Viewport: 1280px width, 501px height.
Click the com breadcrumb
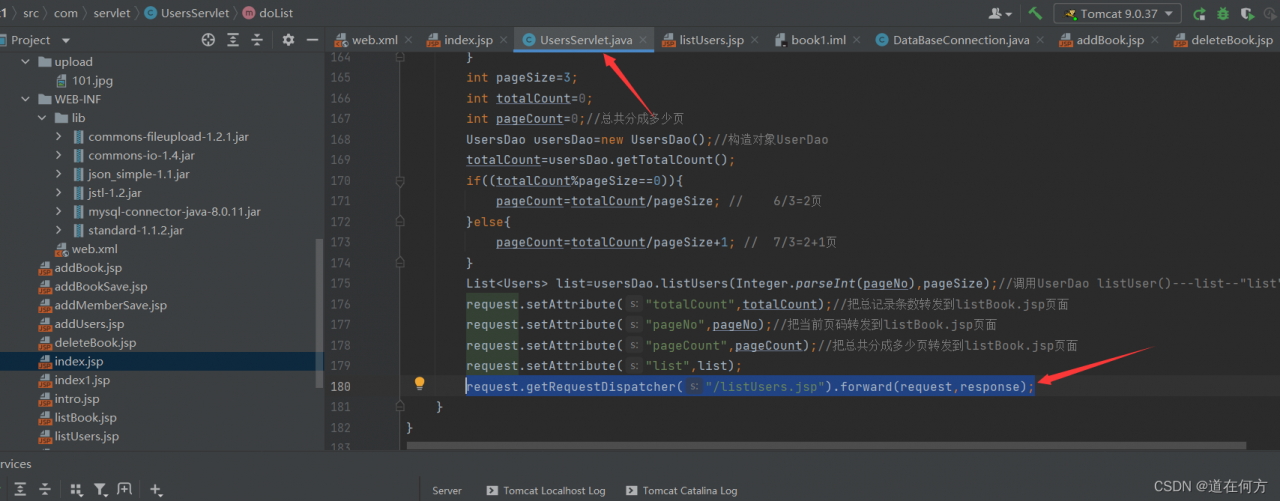coord(66,14)
